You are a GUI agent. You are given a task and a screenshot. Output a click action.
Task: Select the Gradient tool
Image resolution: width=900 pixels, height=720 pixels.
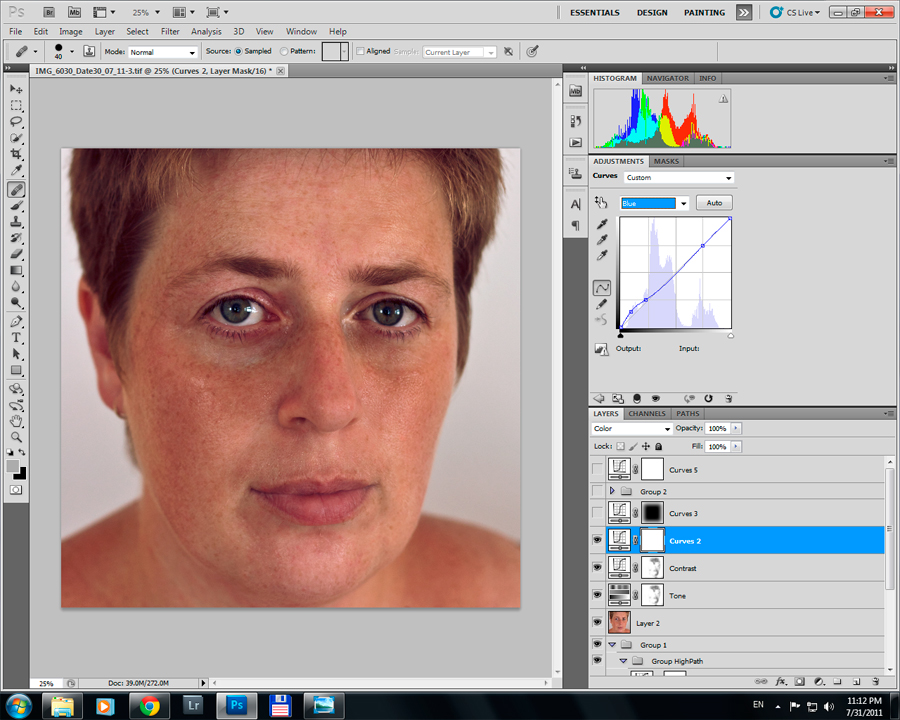[x=16, y=270]
